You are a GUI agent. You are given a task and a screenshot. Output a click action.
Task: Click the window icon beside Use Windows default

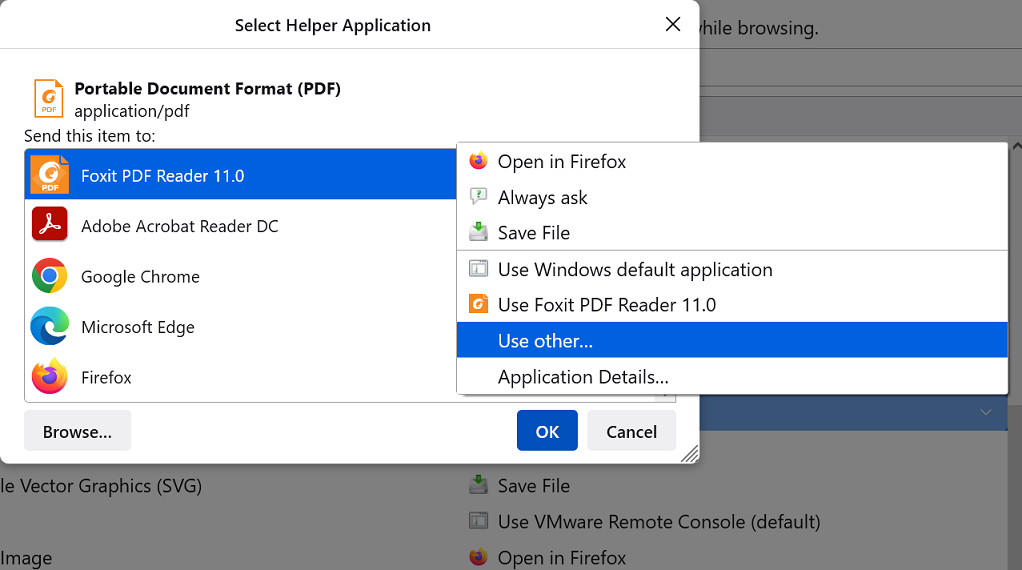click(478, 268)
